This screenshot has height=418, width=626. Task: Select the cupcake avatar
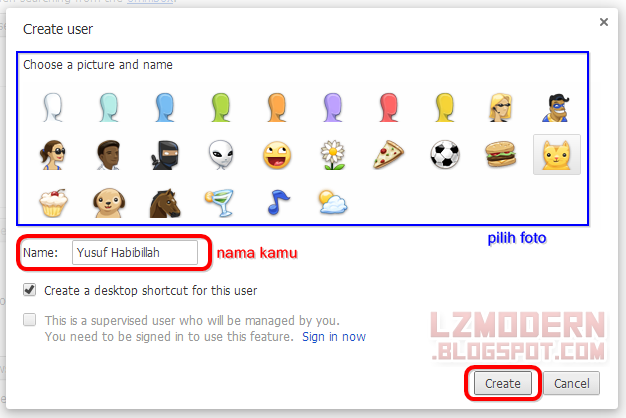(x=53, y=203)
